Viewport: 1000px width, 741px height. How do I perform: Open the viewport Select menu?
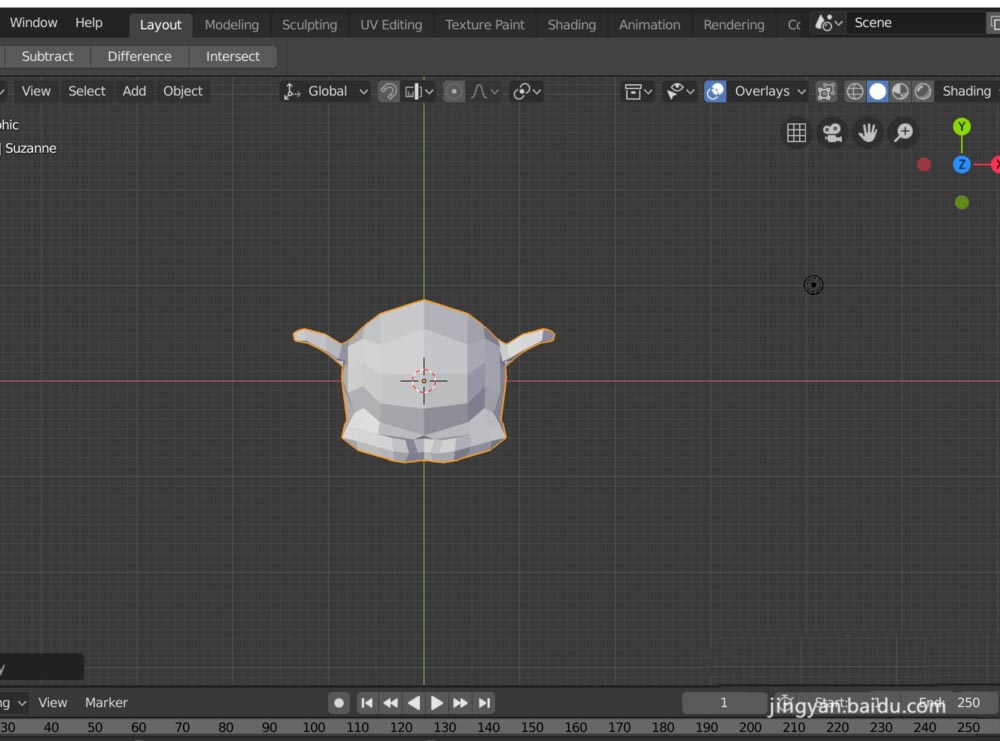pos(87,91)
